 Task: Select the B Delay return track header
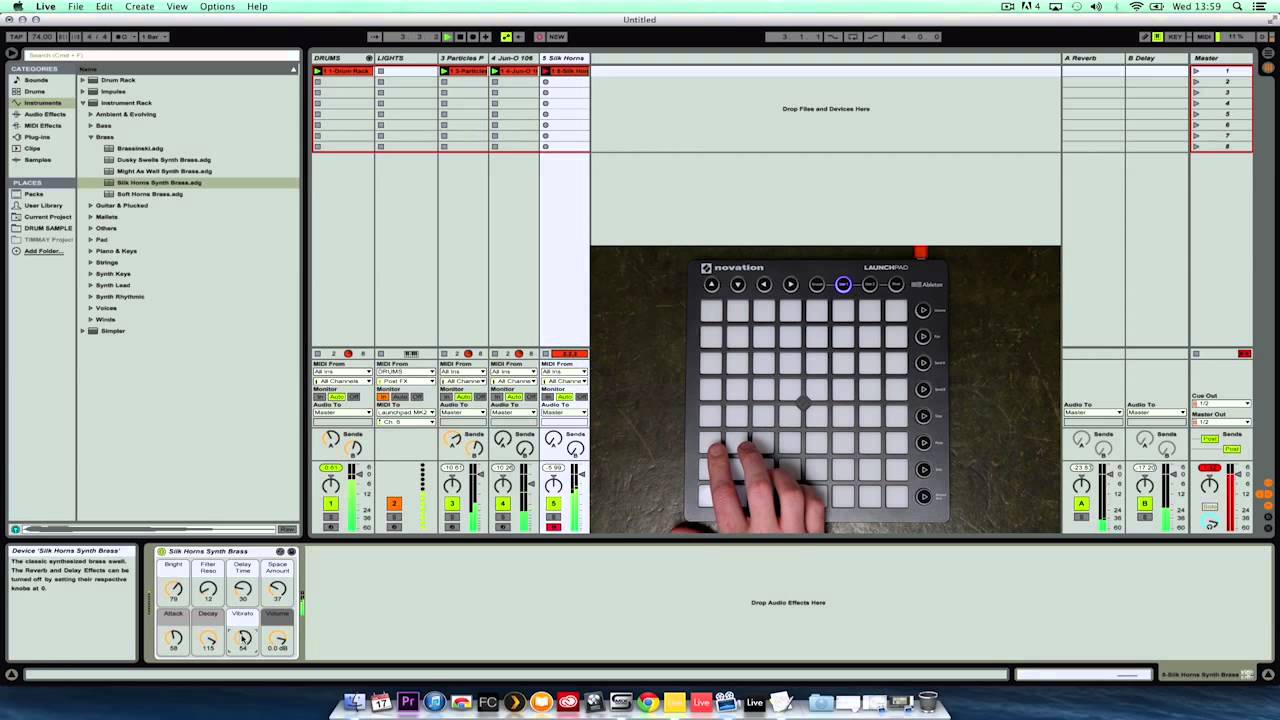pyautogui.click(x=1157, y=58)
